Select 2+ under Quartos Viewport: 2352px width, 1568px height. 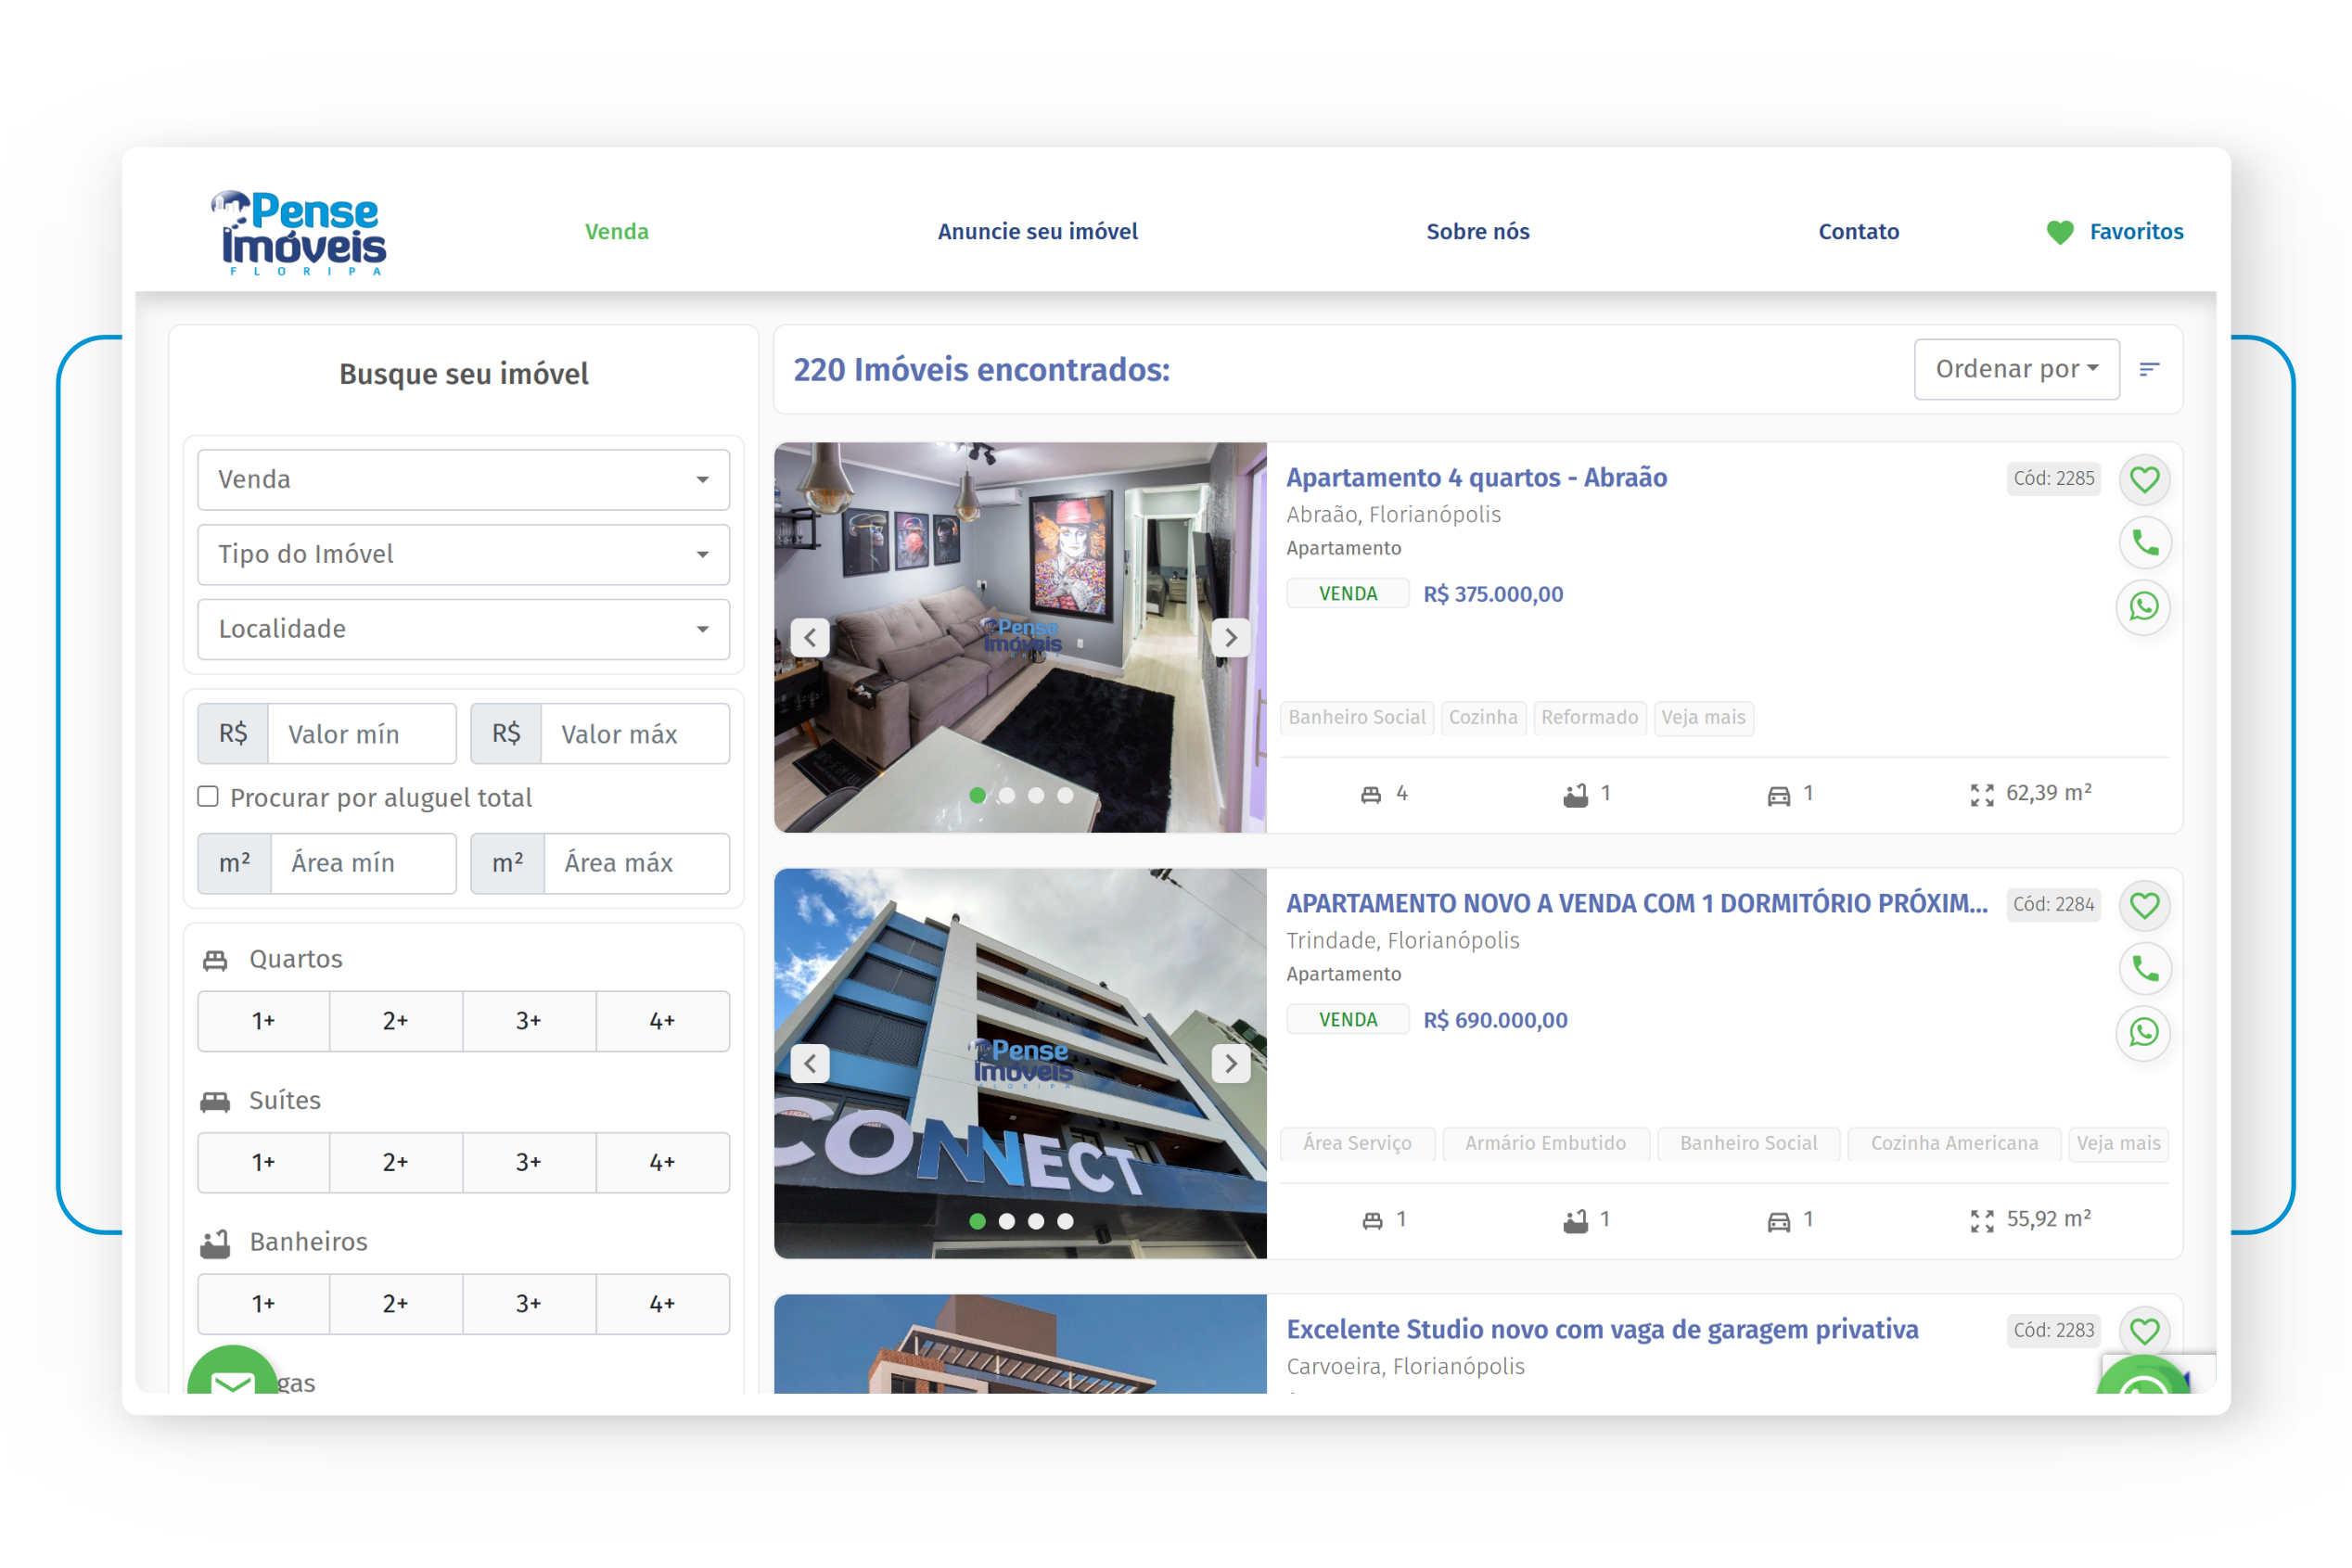coord(396,1021)
